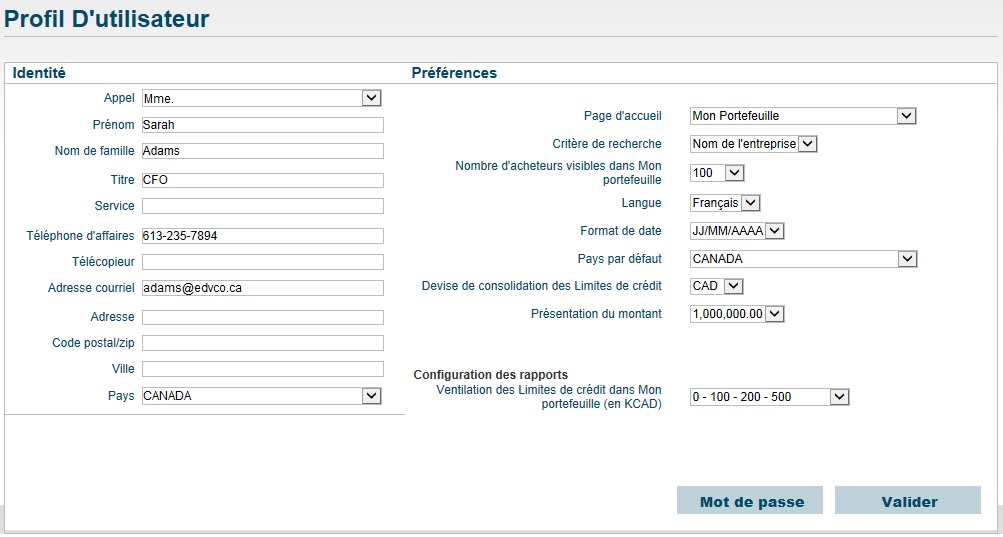Click the Mot de passe button
Image resolution: width=1003 pixels, height=537 pixels.
pyautogui.click(x=750, y=501)
